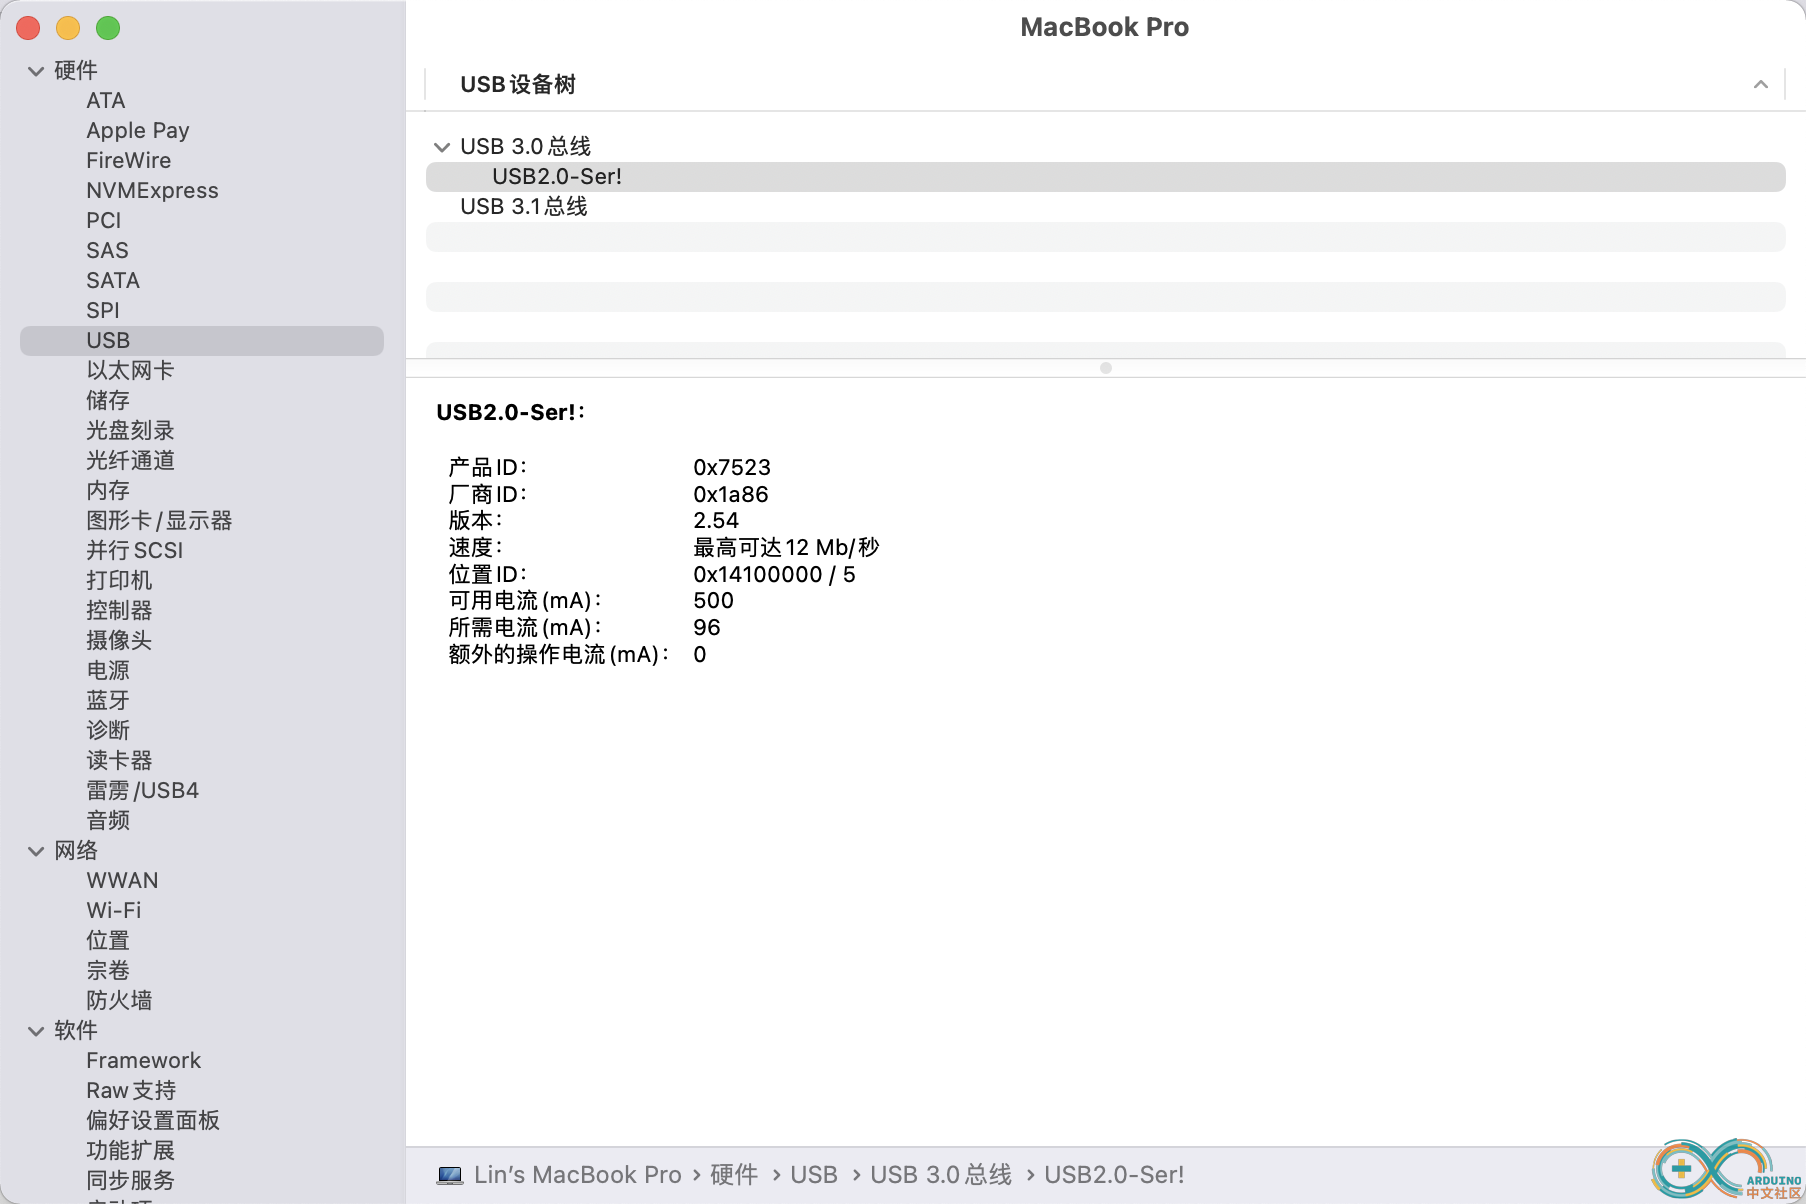Open 内存 information
Image resolution: width=1806 pixels, height=1204 pixels.
pos(108,491)
